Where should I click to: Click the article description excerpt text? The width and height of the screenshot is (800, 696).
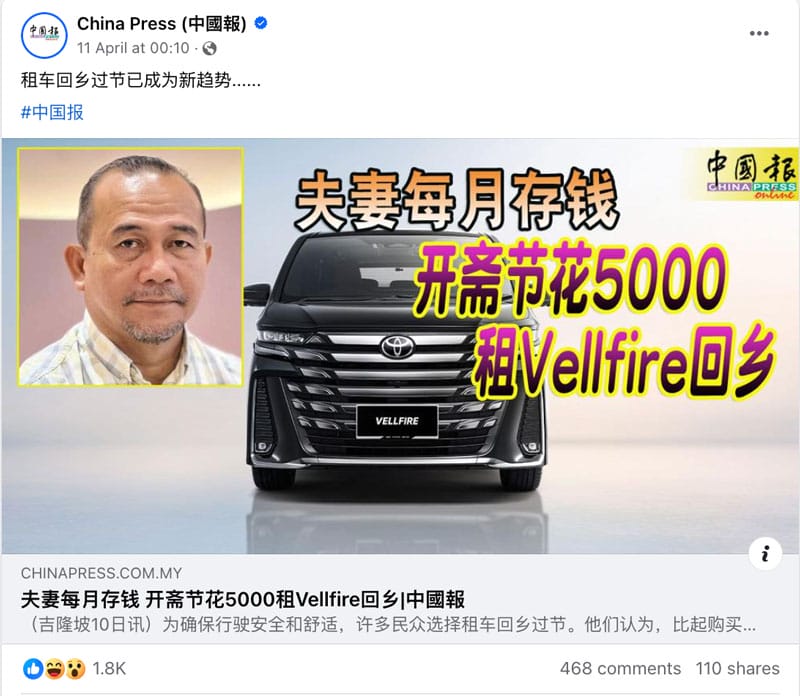click(389, 624)
